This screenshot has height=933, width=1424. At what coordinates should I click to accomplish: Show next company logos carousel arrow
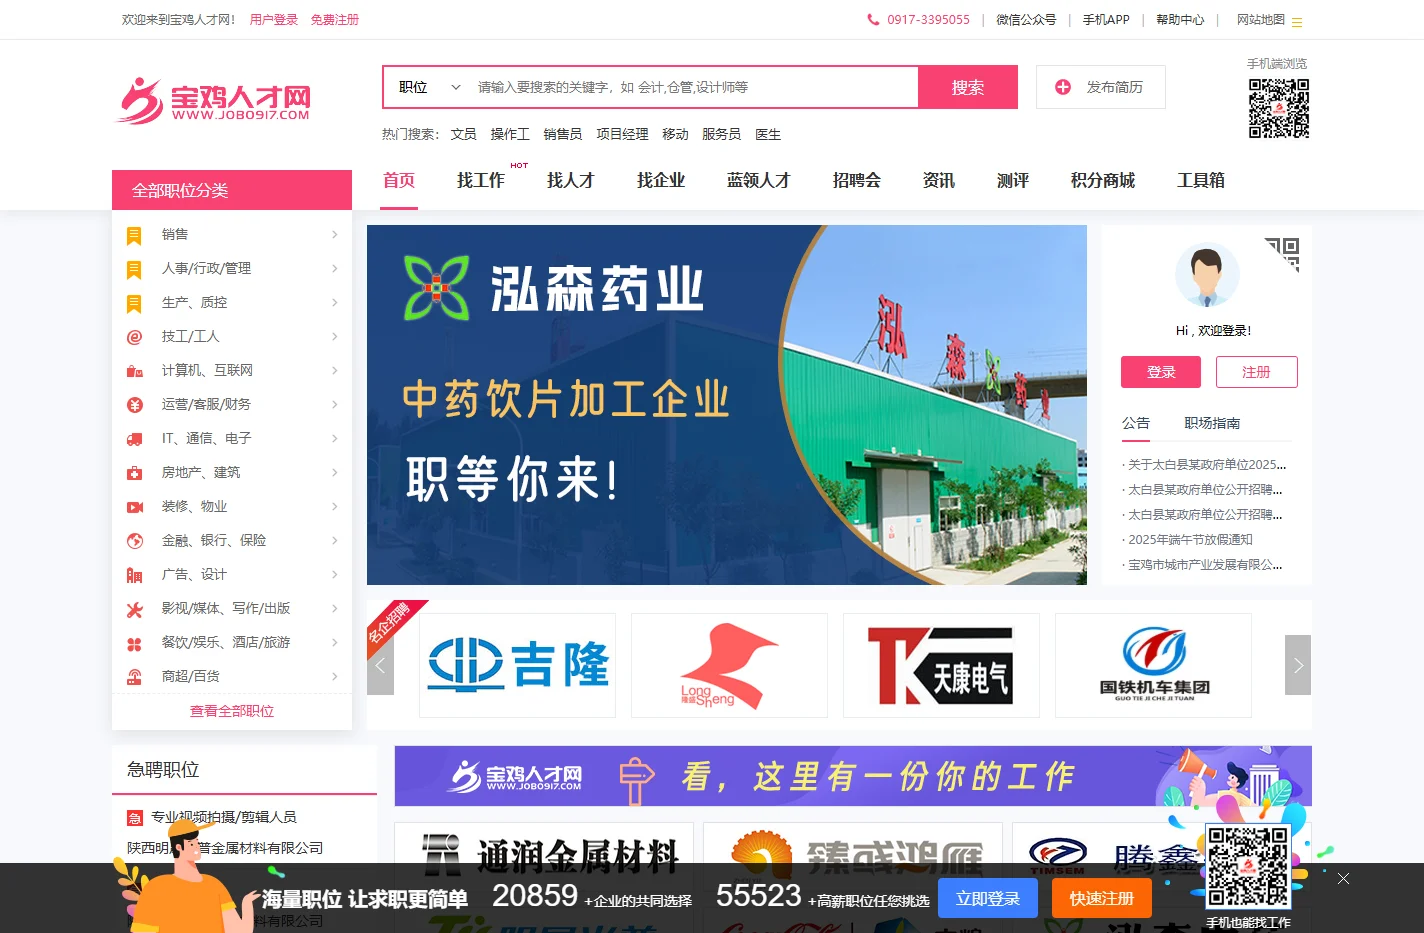(x=1298, y=665)
